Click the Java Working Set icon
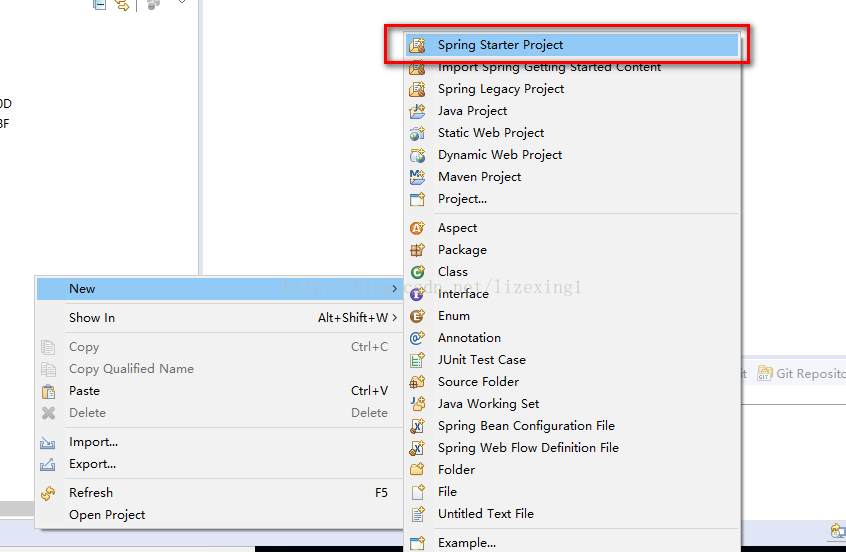The height and width of the screenshot is (552, 846). click(417, 404)
